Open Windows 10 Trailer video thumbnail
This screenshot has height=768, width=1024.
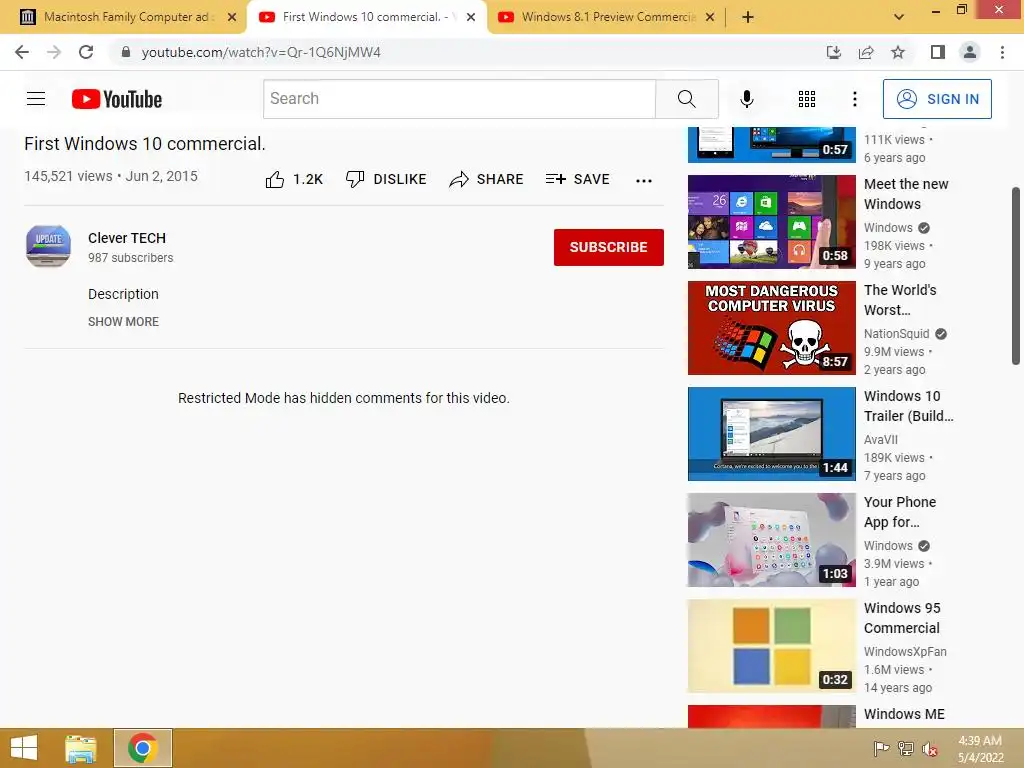point(771,434)
